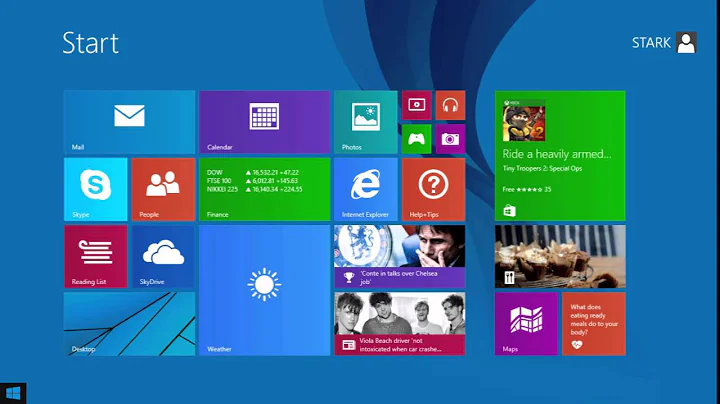Open Food & Drink muffins tile
This screenshot has width=720, height=404.
(560, 257)
